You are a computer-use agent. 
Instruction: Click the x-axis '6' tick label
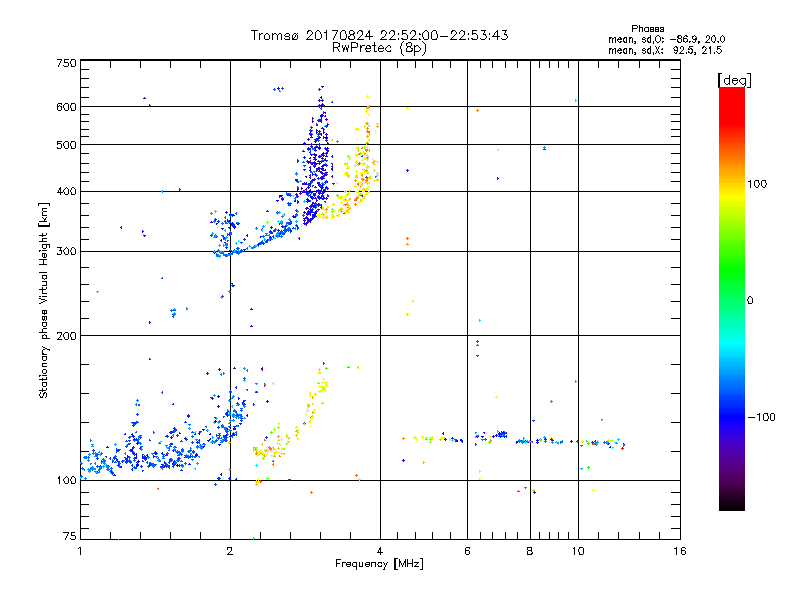pyautogui.click(x=467, y=551)
